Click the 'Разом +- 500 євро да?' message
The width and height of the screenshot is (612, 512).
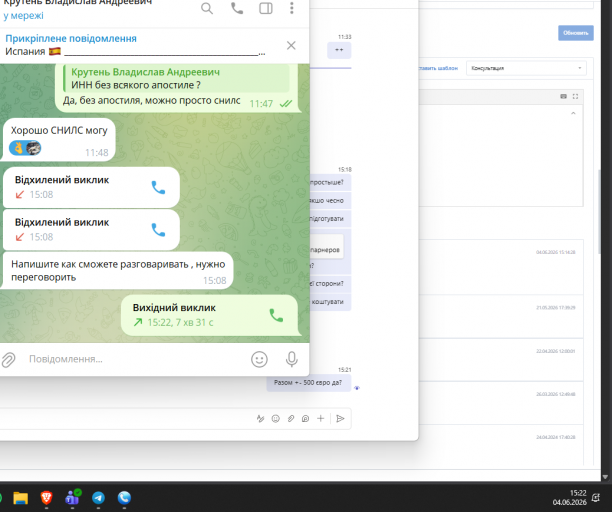(308, 383)
